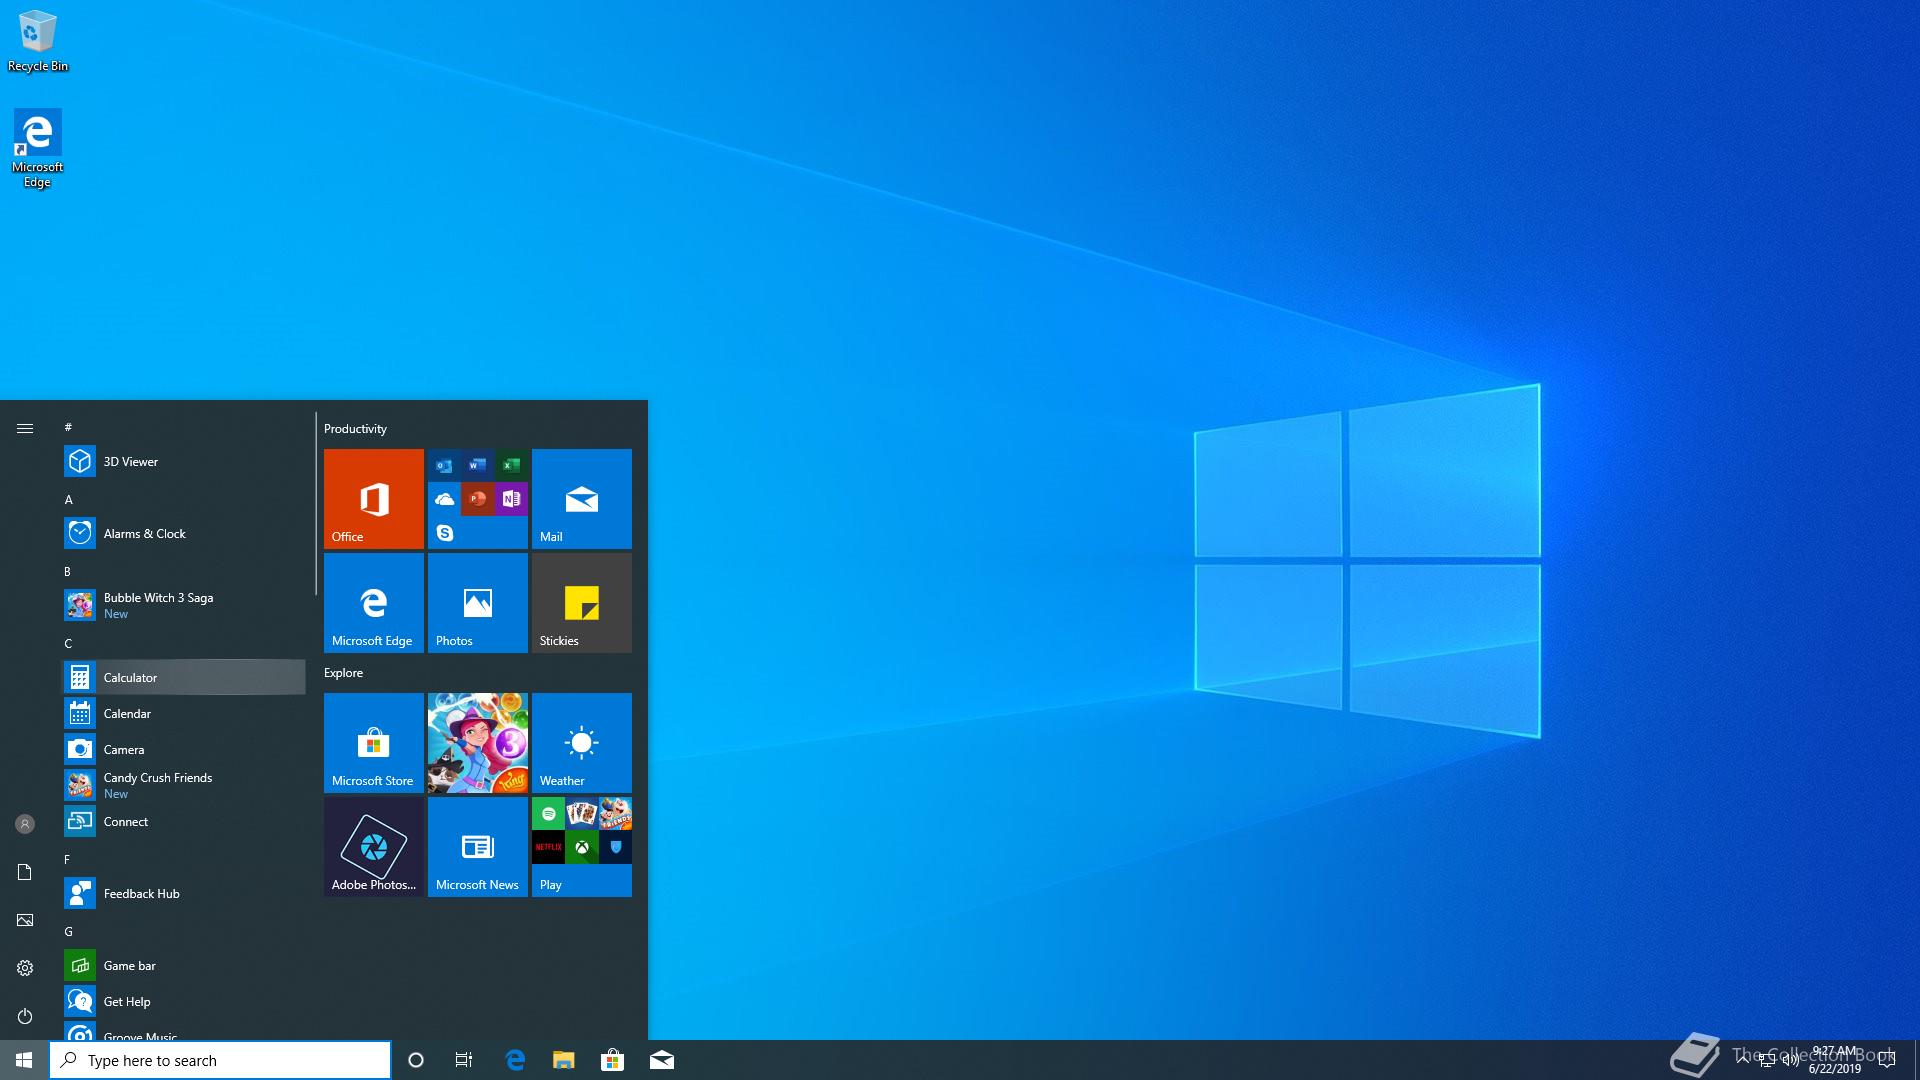Open Pictures from Start sidebar
Screen dimensions: 1920x1080
[x=25, y=920]
